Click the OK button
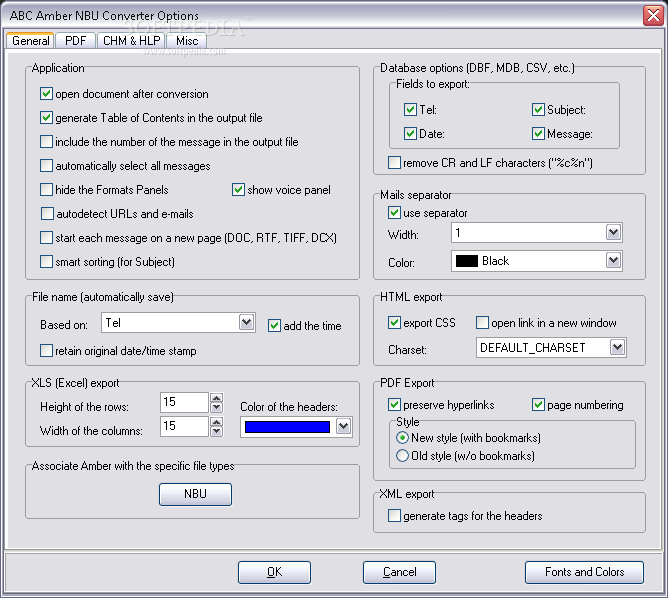The width and height of the screenshot is (668, 598). pos(274,572)
